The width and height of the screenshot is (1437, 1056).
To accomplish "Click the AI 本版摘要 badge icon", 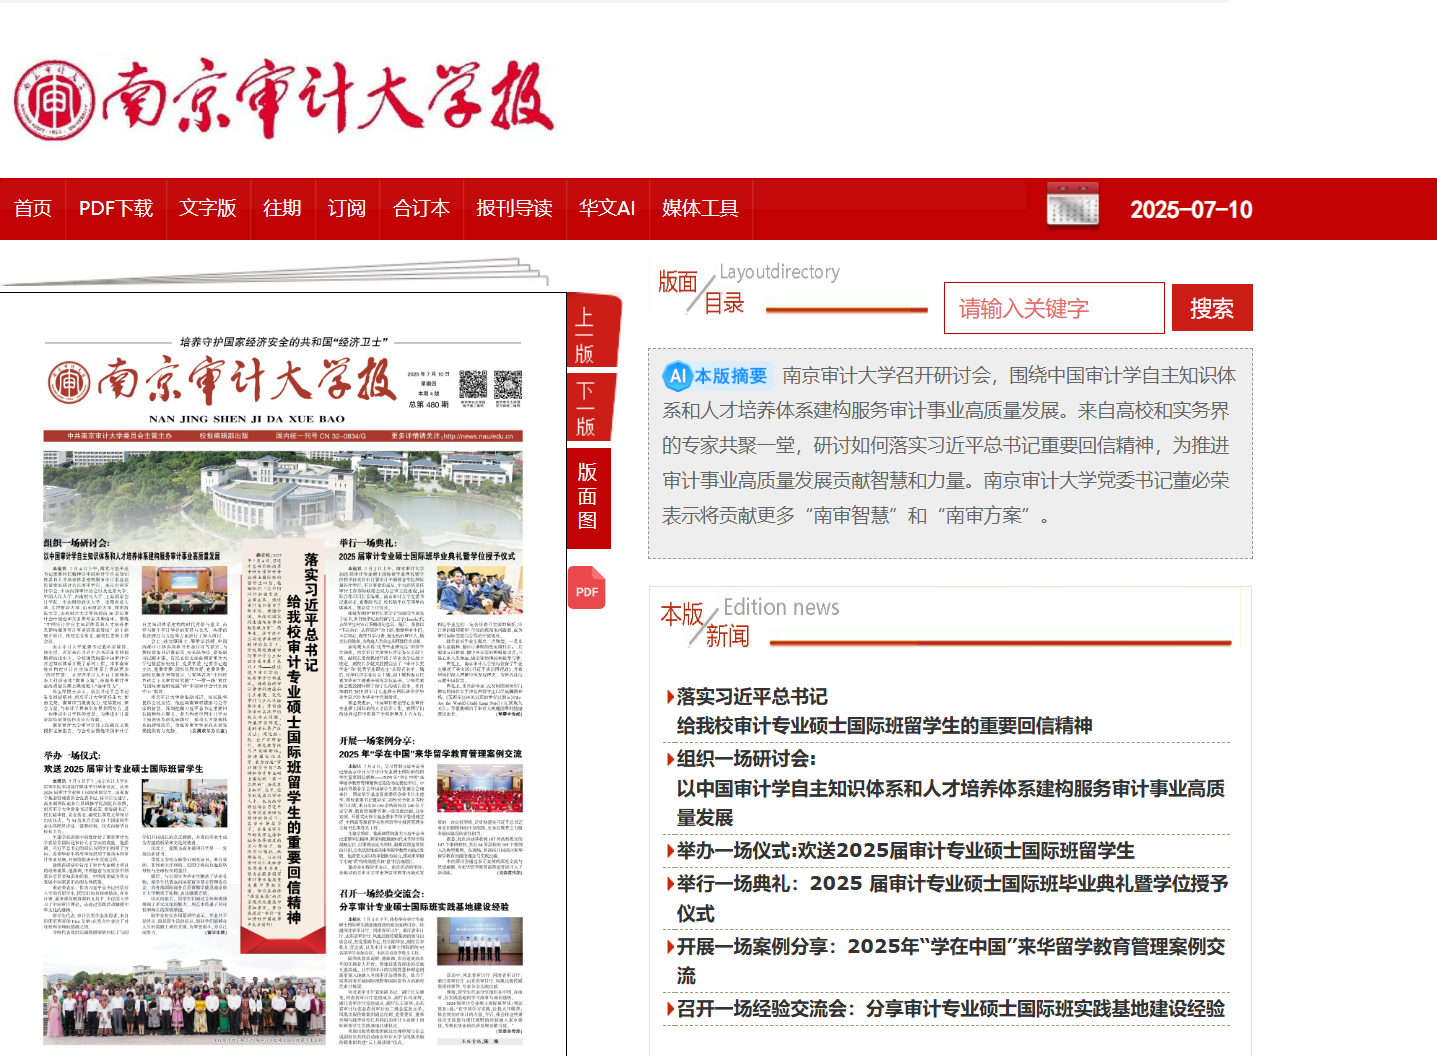I will pyautogui.click(x=677, y=376).
